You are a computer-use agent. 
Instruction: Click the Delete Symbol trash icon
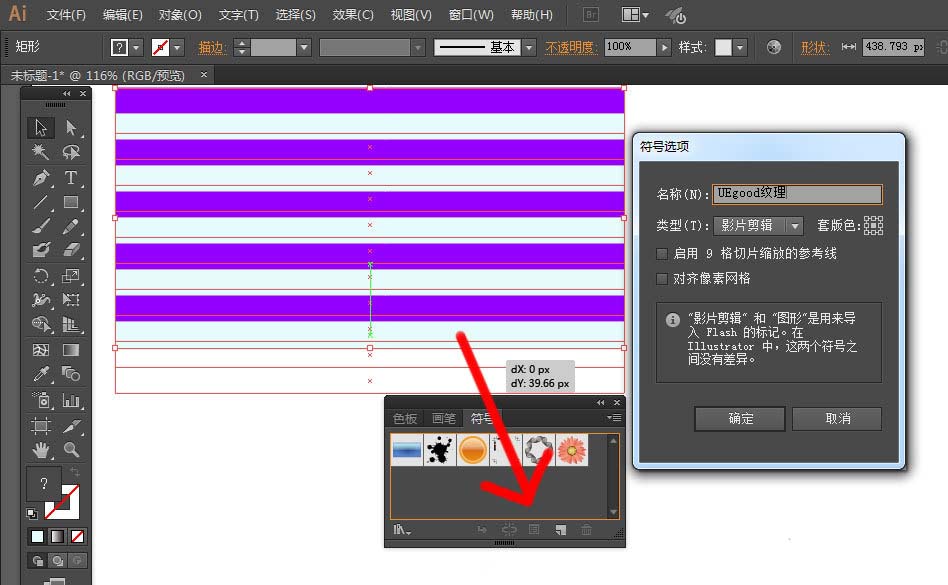pos(586,530)
